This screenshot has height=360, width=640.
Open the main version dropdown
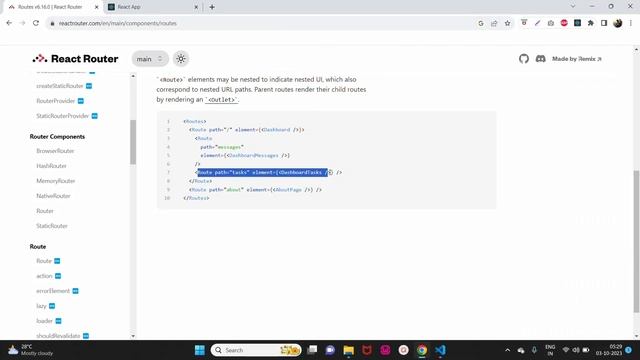(150, 59)
